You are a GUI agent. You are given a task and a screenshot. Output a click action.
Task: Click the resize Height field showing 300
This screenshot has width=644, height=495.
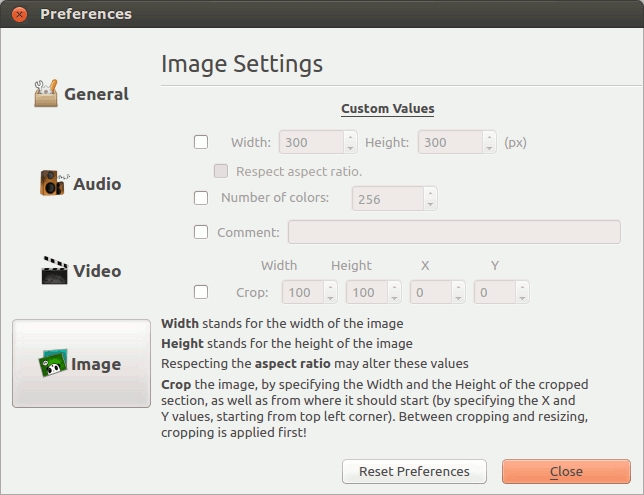(x=450, y=142)
